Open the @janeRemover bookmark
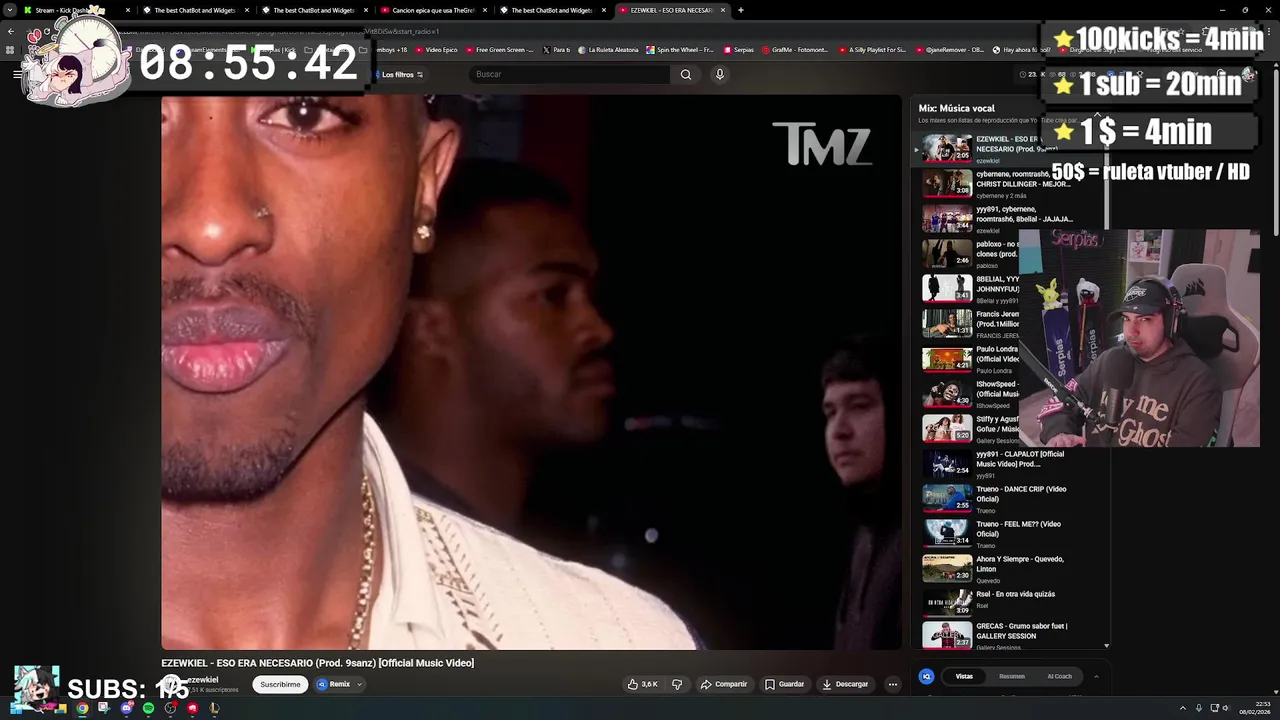The height and width of the screenshot is (720, 1280). pyautogui.click(x=950, y=49)
